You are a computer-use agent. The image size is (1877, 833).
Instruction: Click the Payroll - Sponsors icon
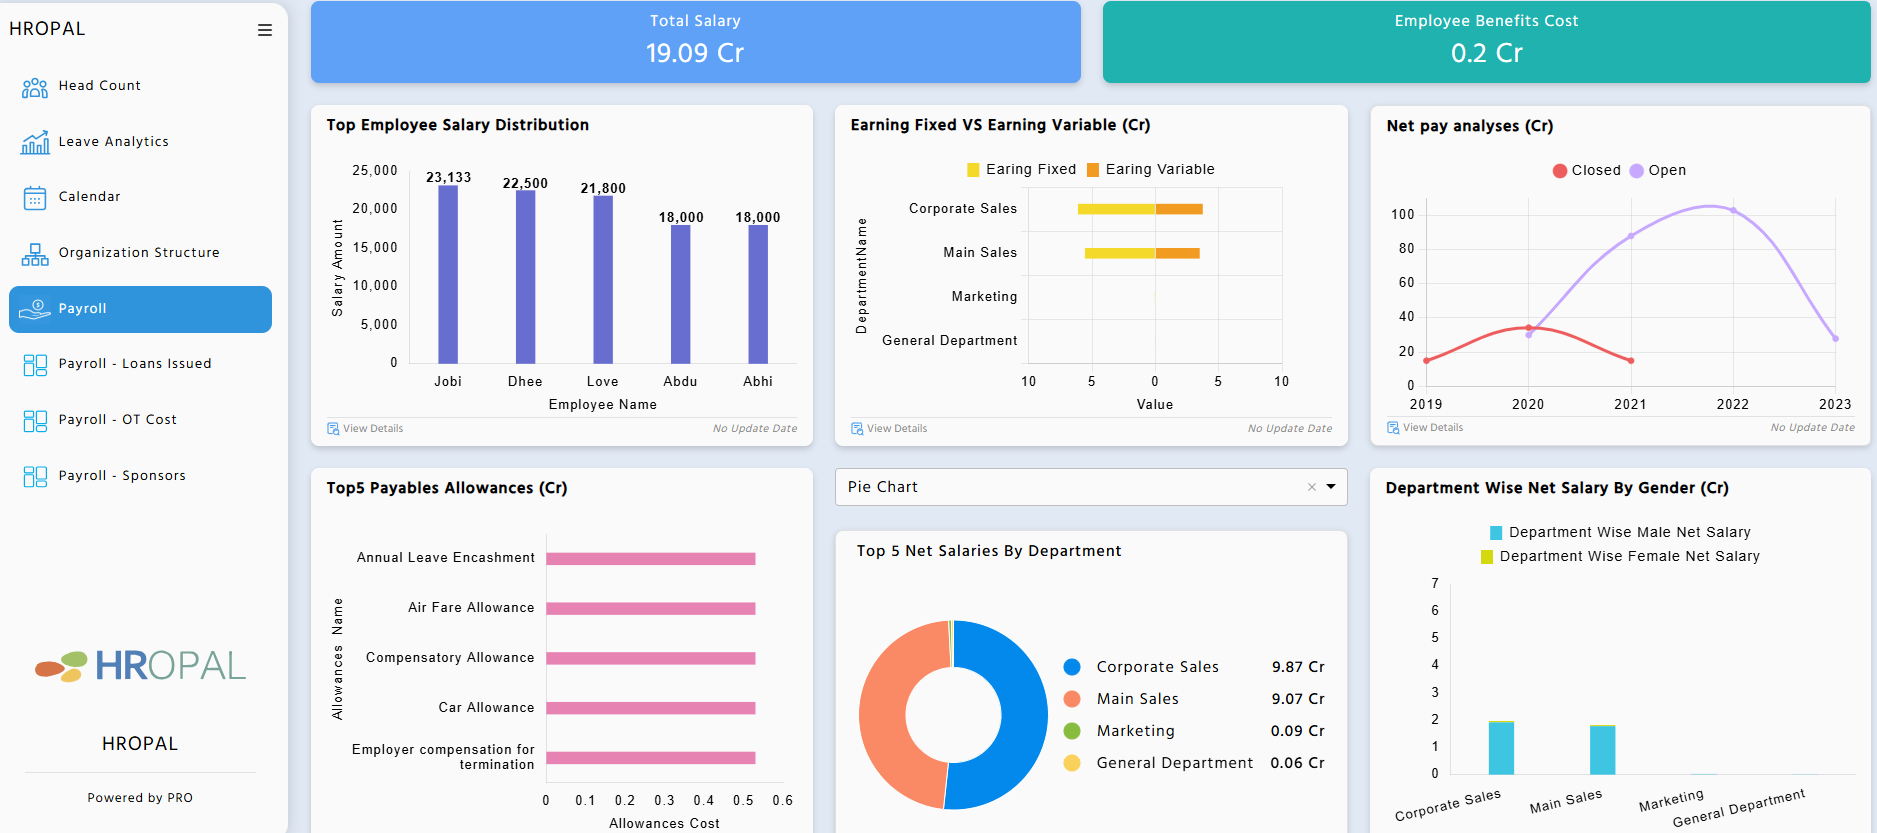pyautogui.click(x=35, y=477)
